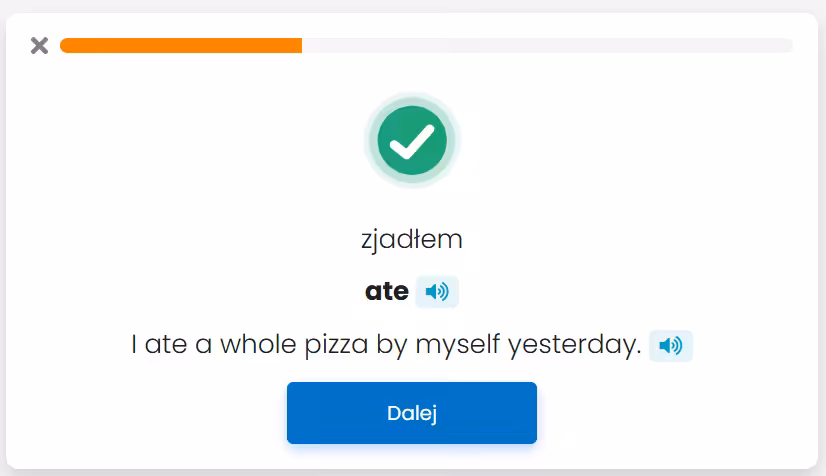The image size is (826, 476).
Task: Close the flashcard lesson with the X
Action: pyautogui.click(x=39, y=45)
